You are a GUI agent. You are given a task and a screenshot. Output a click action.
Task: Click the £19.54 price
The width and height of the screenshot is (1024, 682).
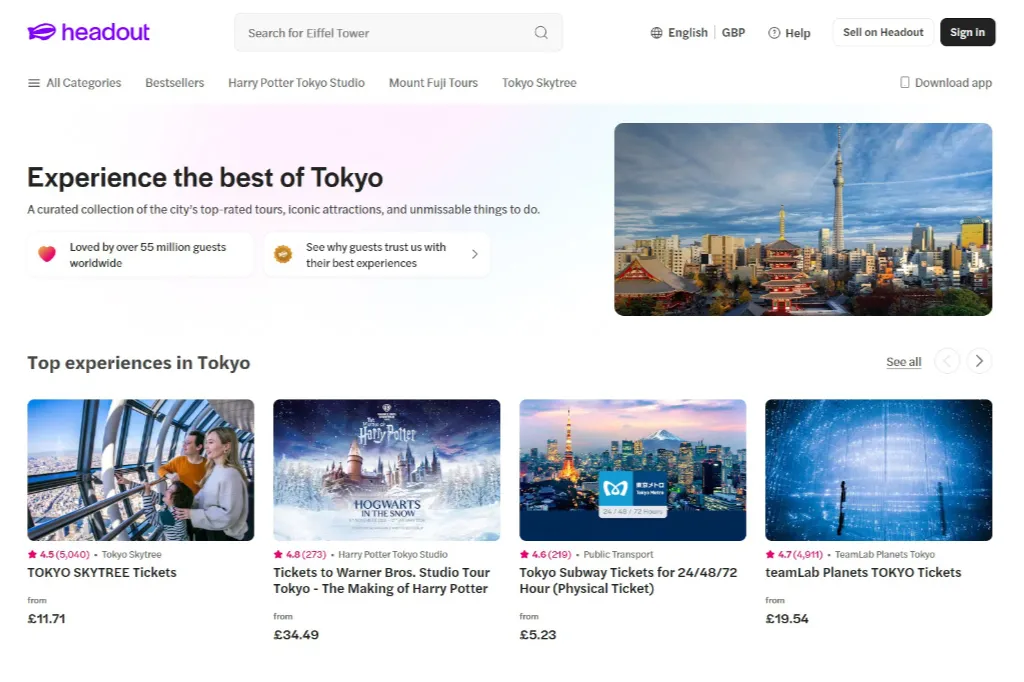pyautogui.click(x=787, y=619)
